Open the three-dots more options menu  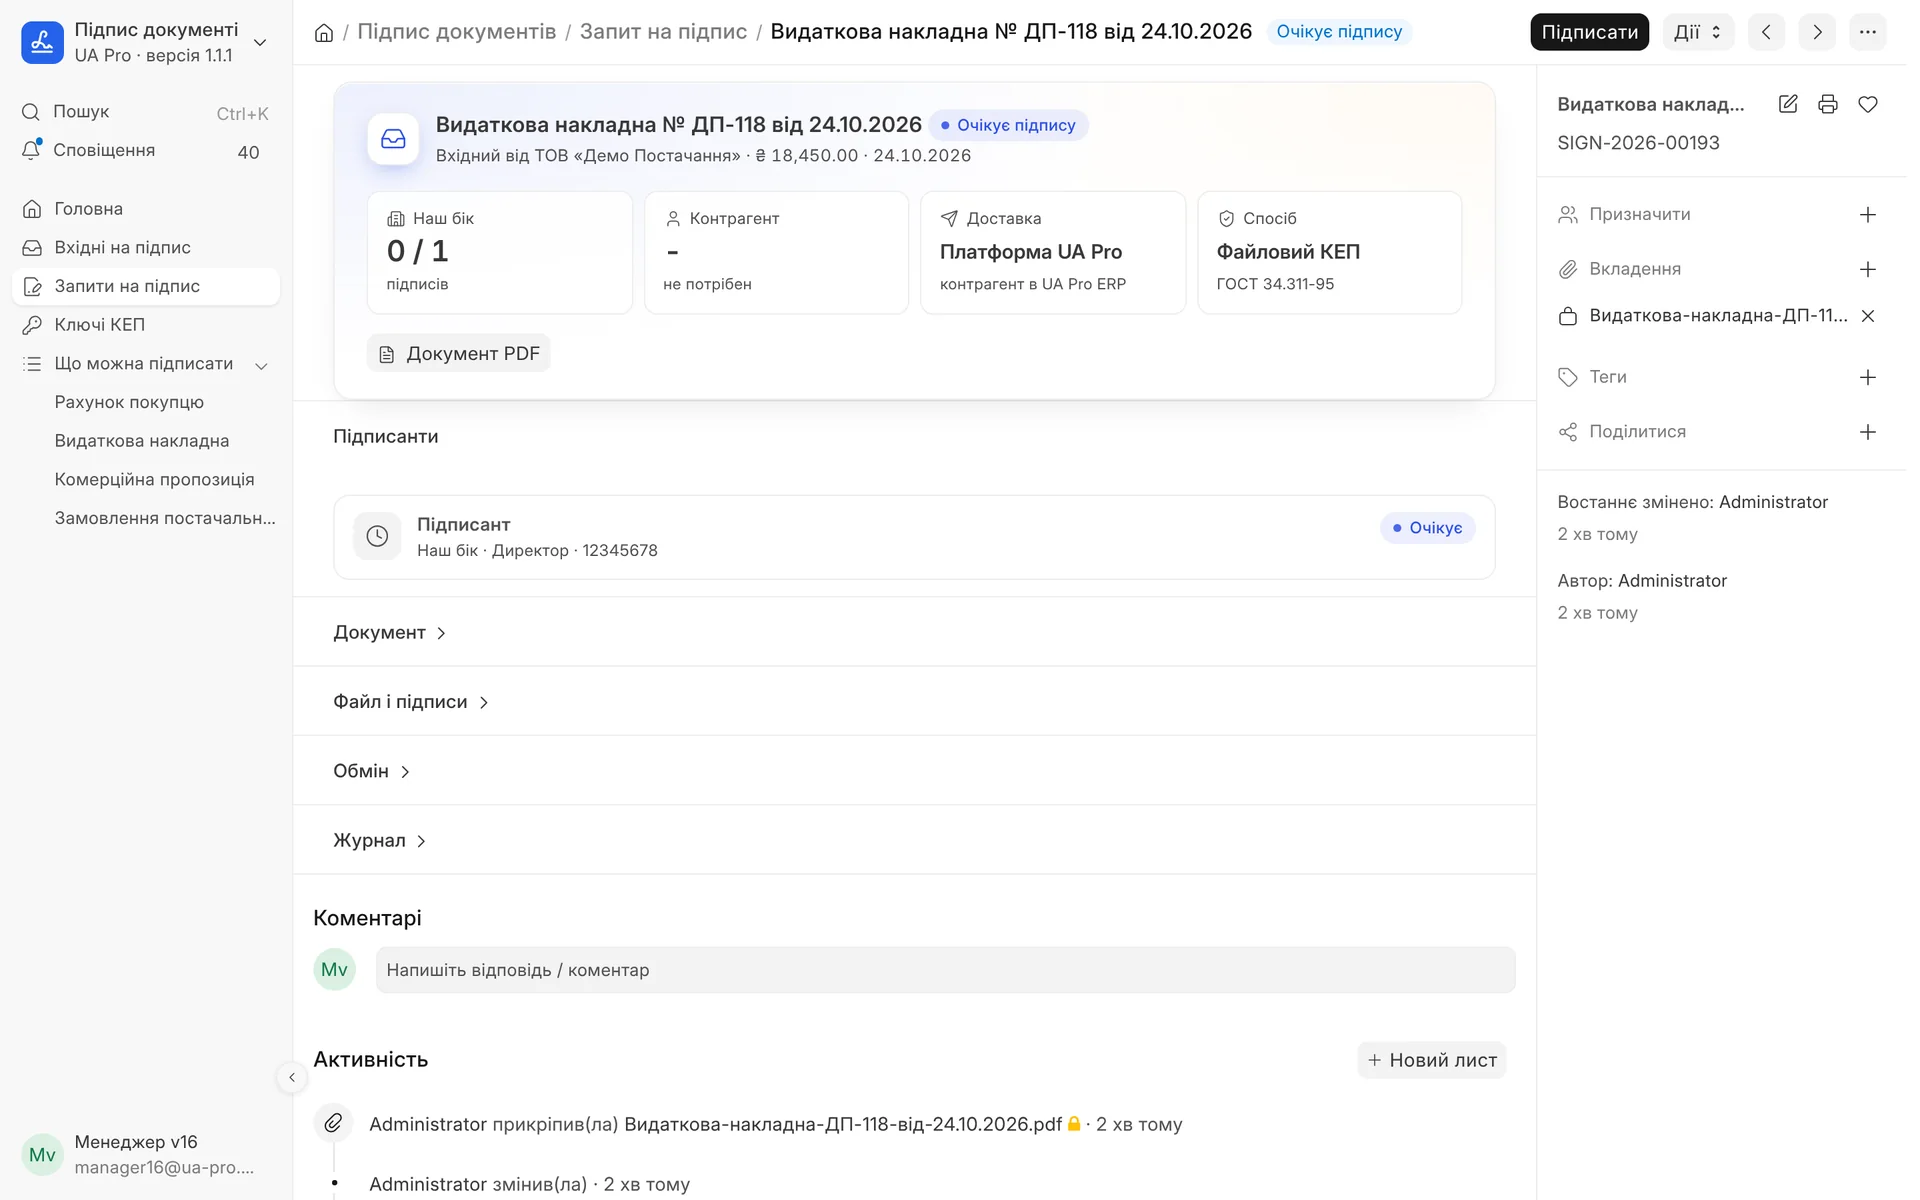1867,32
